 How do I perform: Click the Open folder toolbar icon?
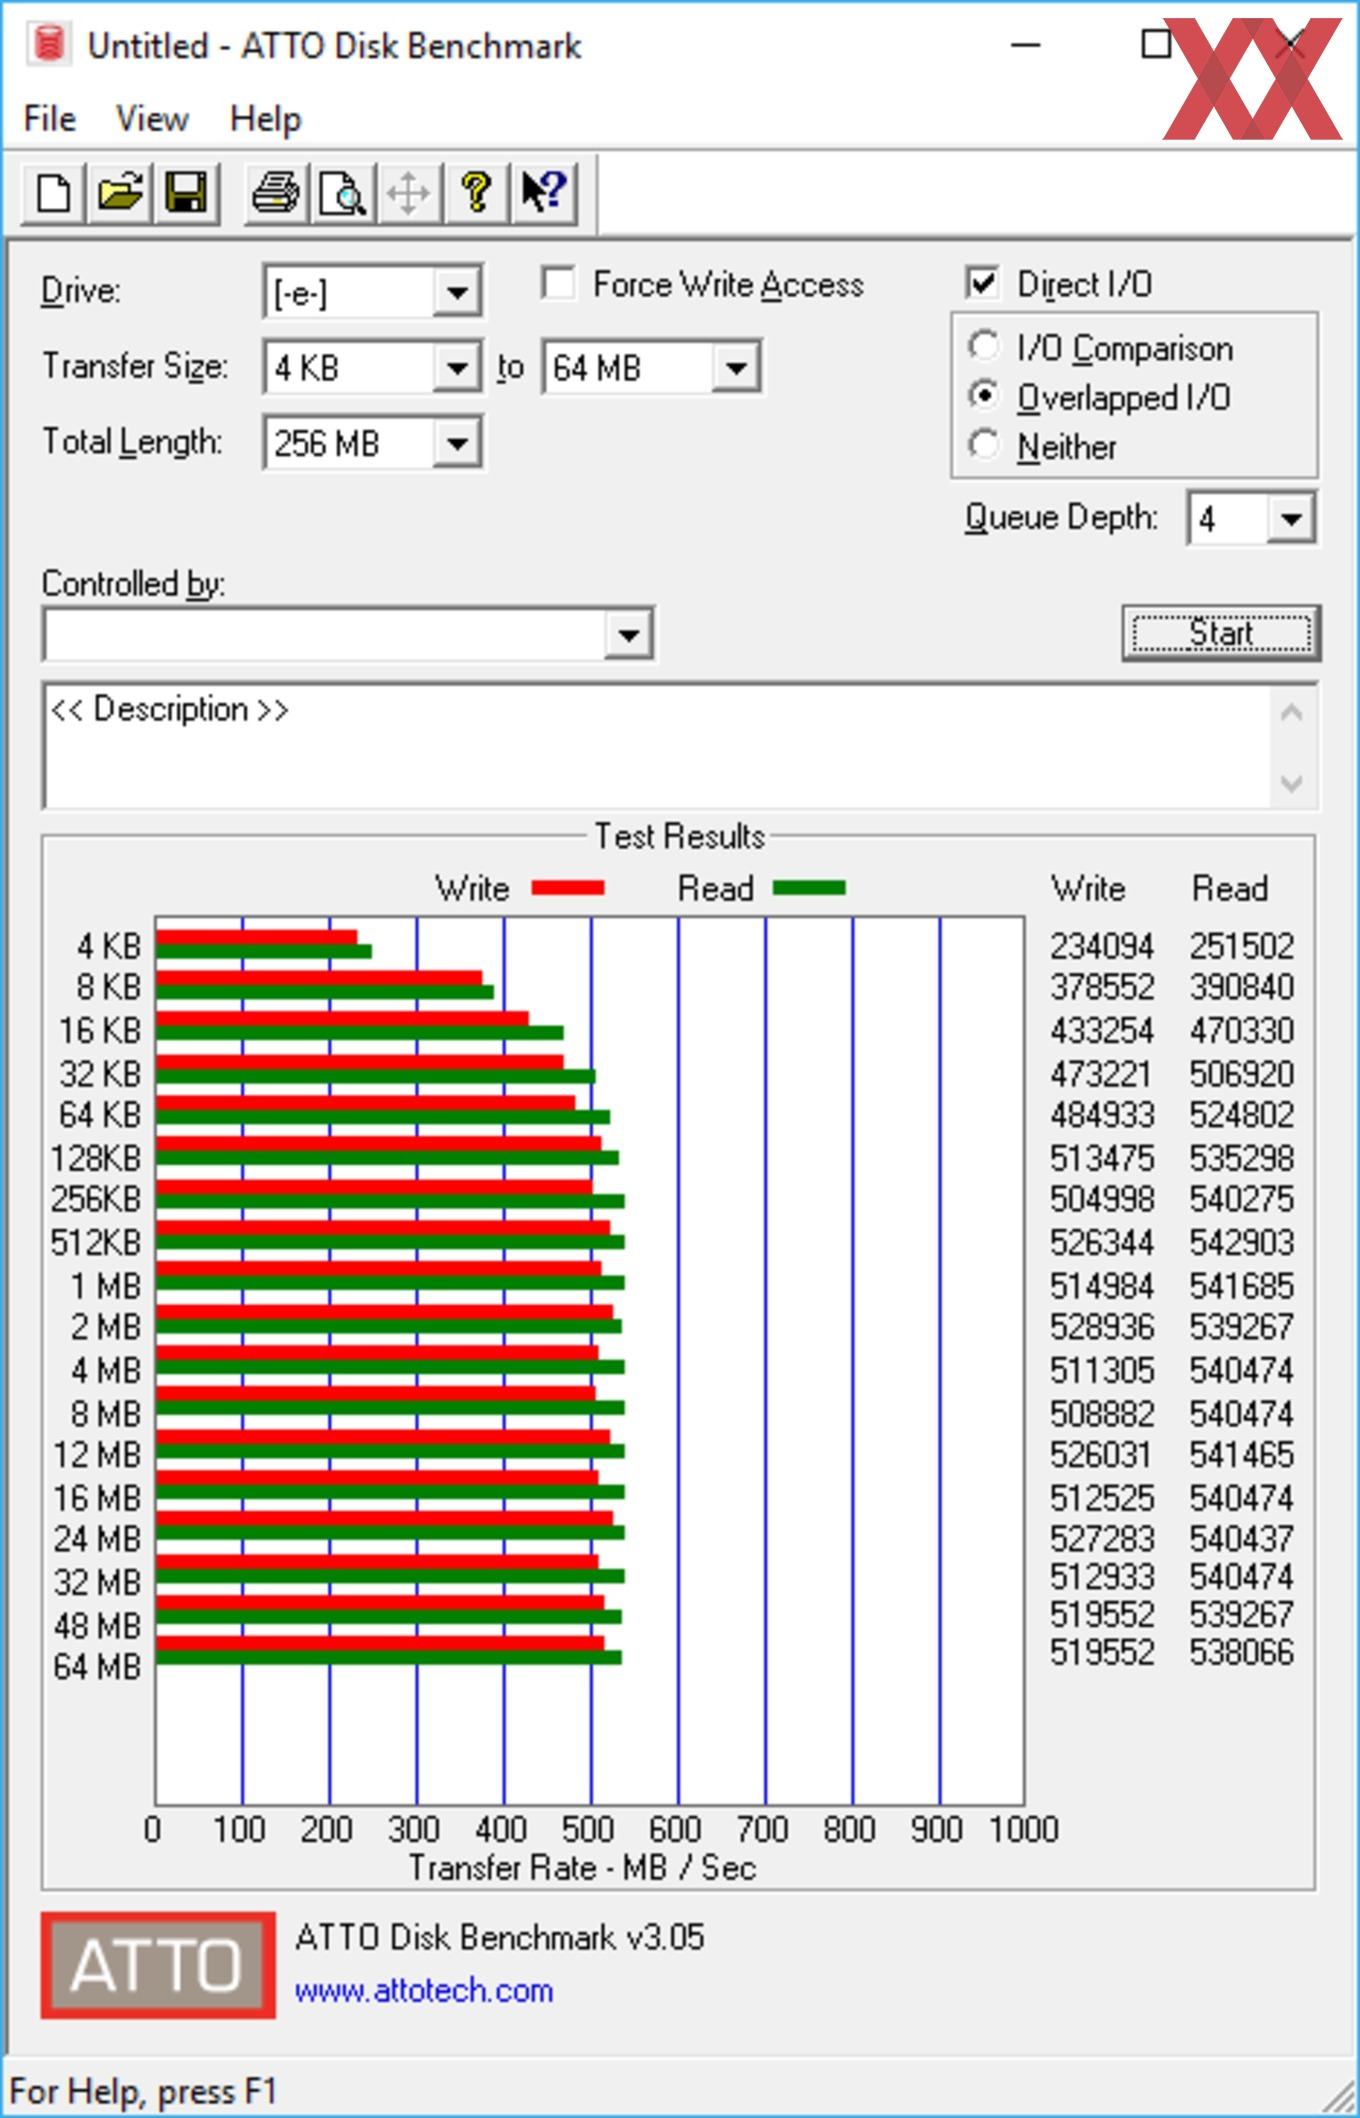coord(119,192)
